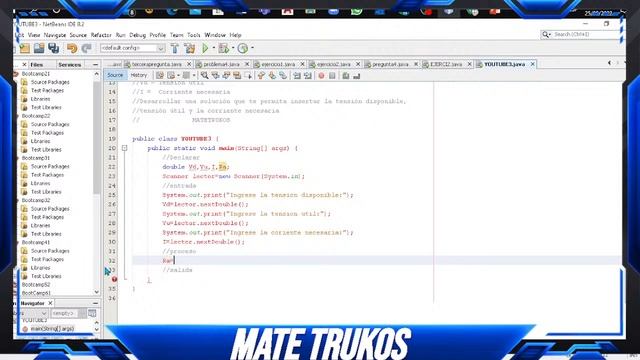Select Libraries under Bootcamp31
The width and height of the screenshot is (640, 360).
(x=40, y=183)
